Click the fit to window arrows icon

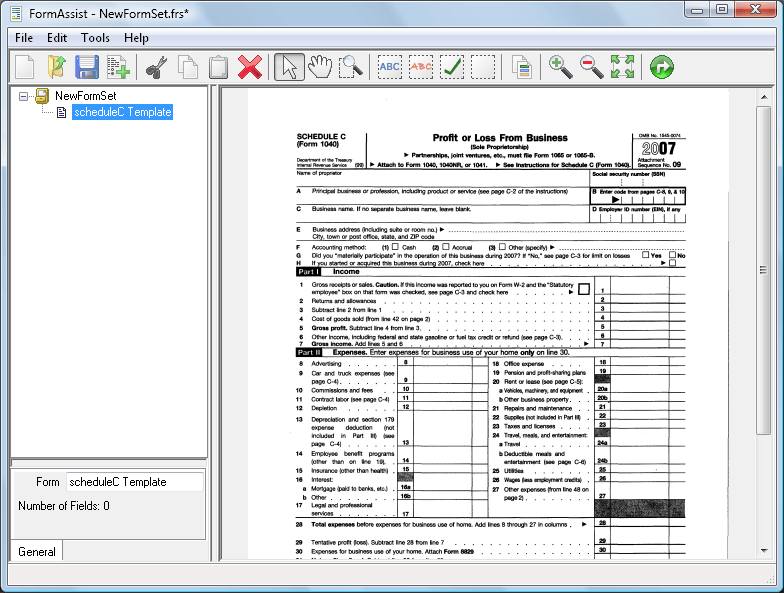(x=622, y=67)
